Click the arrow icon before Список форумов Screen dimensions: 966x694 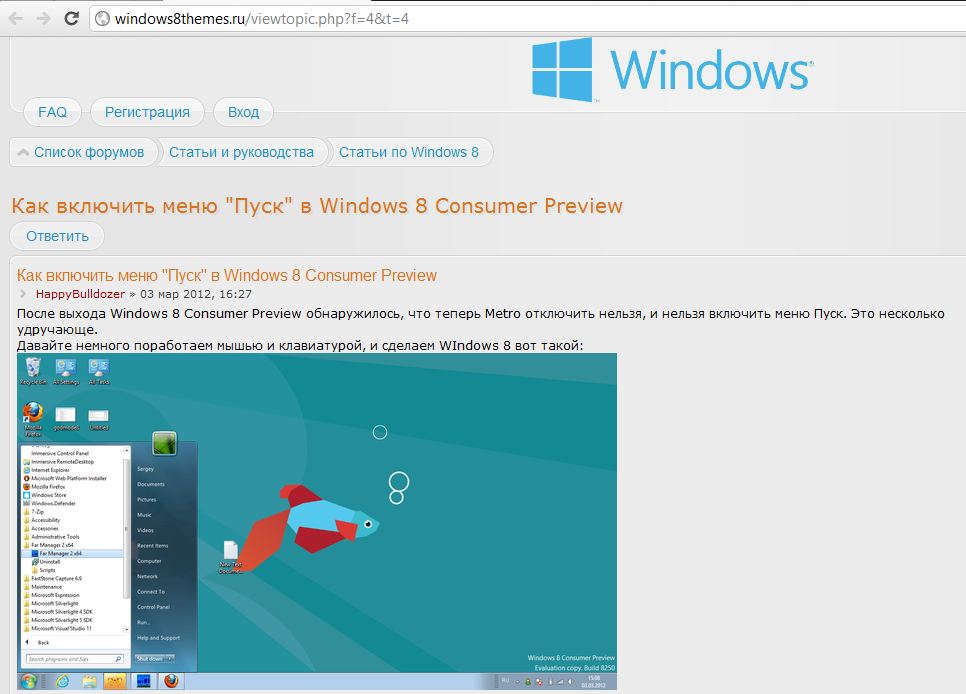tap(23, 153)
